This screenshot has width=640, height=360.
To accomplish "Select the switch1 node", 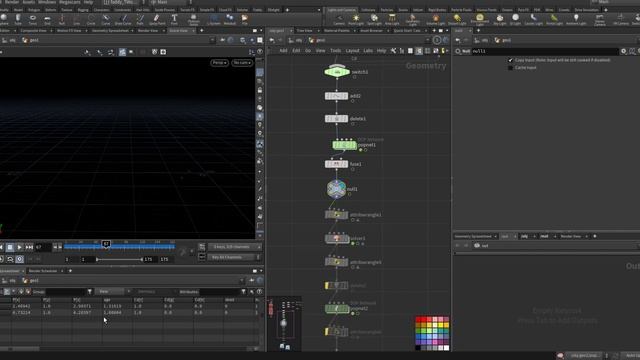I will click(x=337, y=72).
